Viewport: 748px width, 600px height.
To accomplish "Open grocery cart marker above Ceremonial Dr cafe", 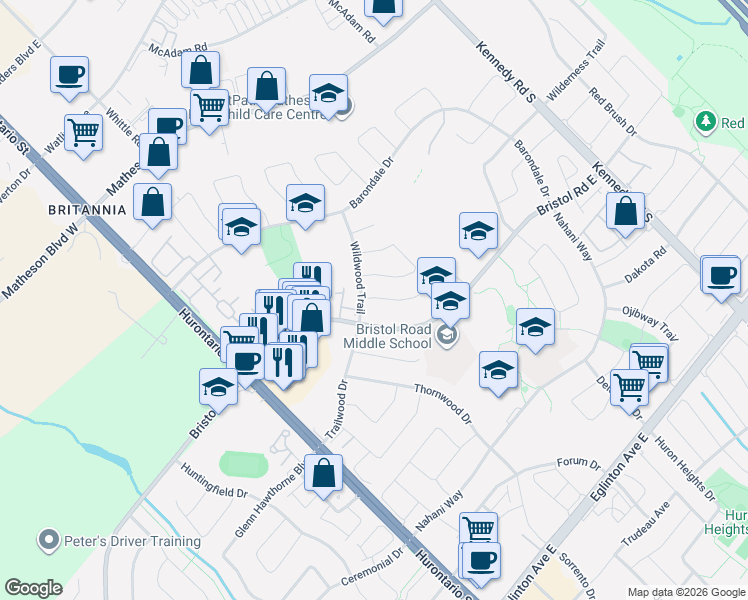I will point(478,528).
